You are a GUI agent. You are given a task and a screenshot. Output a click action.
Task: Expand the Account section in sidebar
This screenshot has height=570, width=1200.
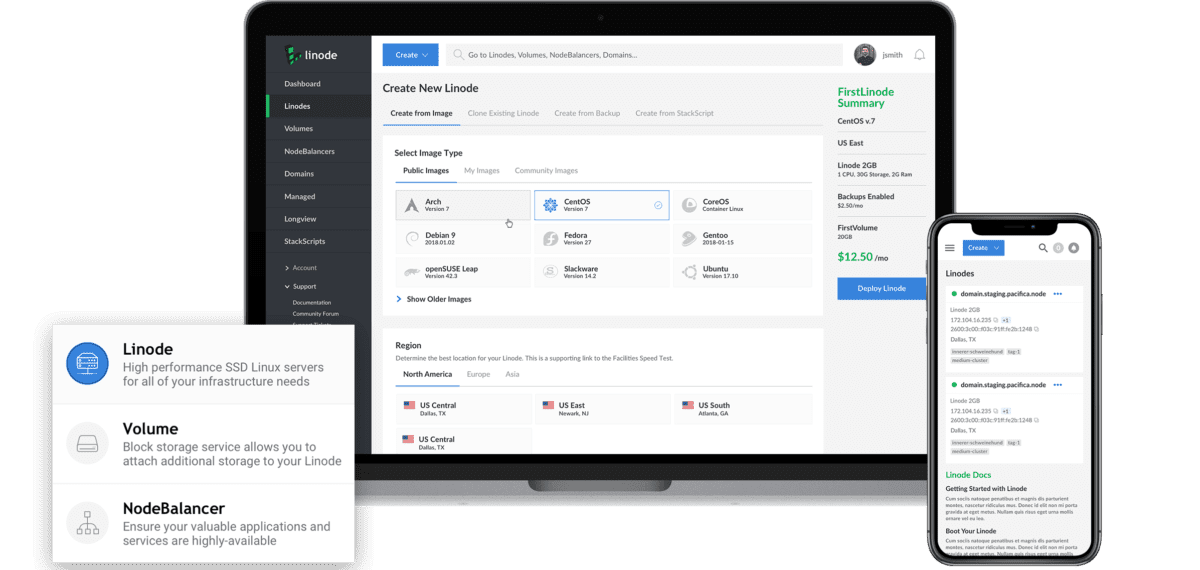(x=304, y=268)
